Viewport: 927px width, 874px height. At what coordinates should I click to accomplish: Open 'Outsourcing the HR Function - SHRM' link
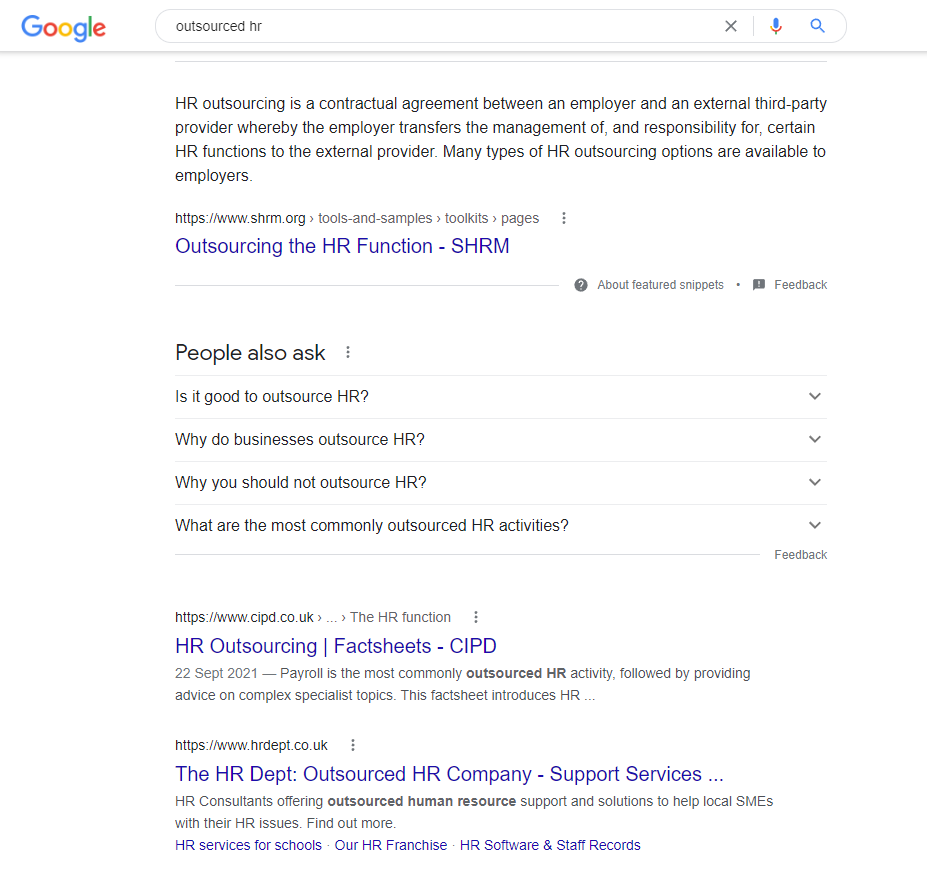[x=342, y=246]
